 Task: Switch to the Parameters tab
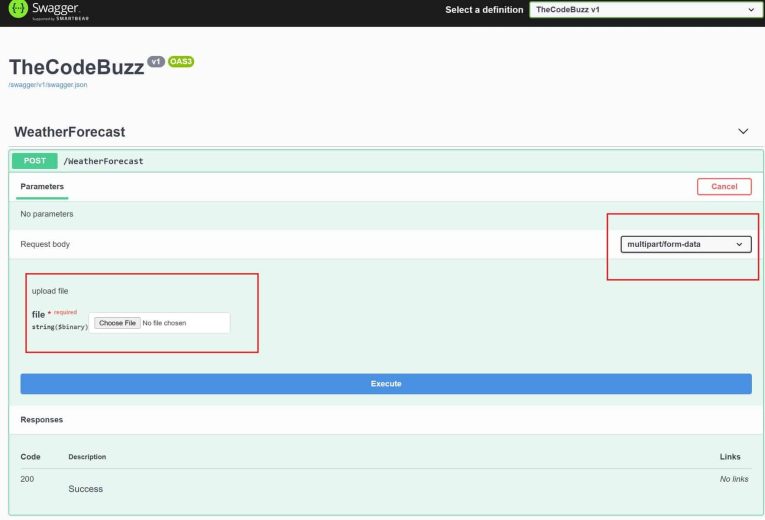42,187
